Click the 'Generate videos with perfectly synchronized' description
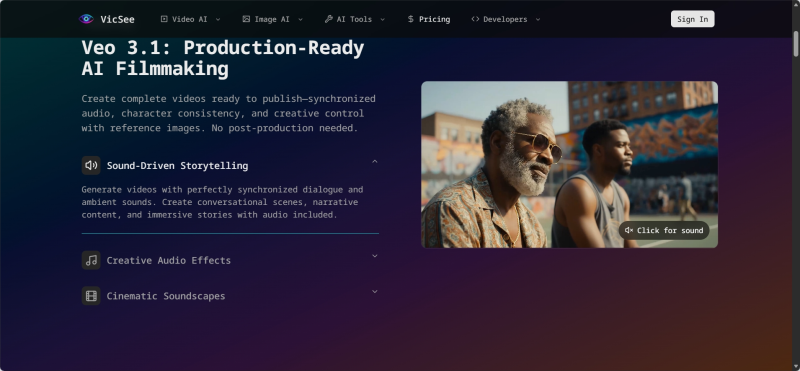This screenshot has height=371, width=800. pos(222,202)
